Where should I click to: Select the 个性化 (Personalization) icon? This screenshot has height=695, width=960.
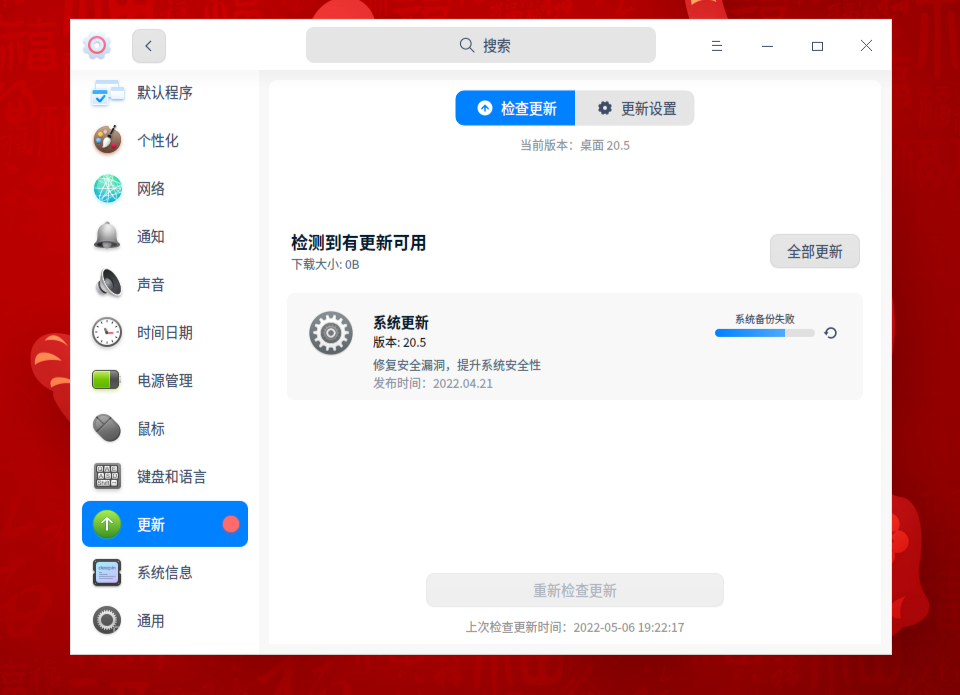(107, 140)
